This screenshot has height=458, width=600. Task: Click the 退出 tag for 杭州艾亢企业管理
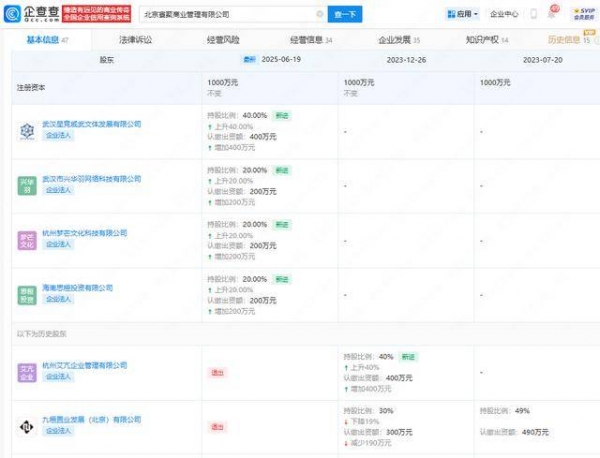216,371
